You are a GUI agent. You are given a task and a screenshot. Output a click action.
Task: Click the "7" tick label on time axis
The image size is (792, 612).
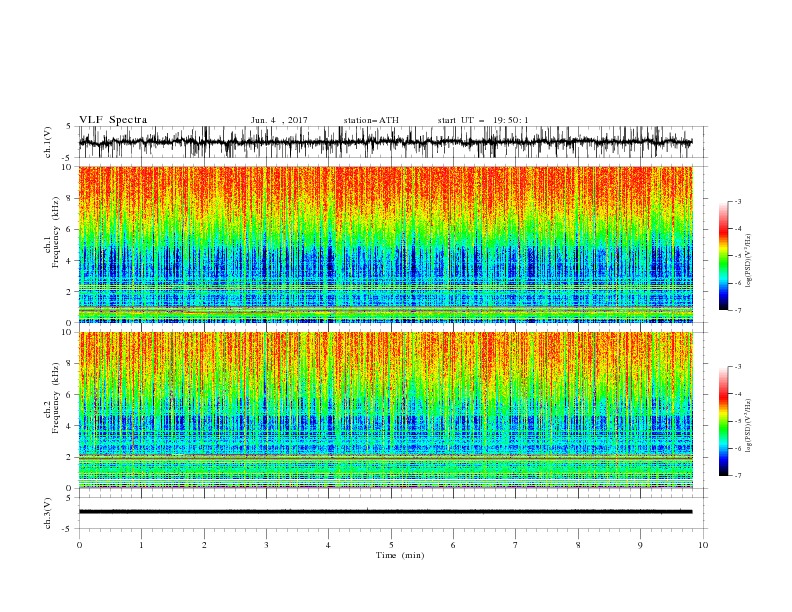pos(516,545)
